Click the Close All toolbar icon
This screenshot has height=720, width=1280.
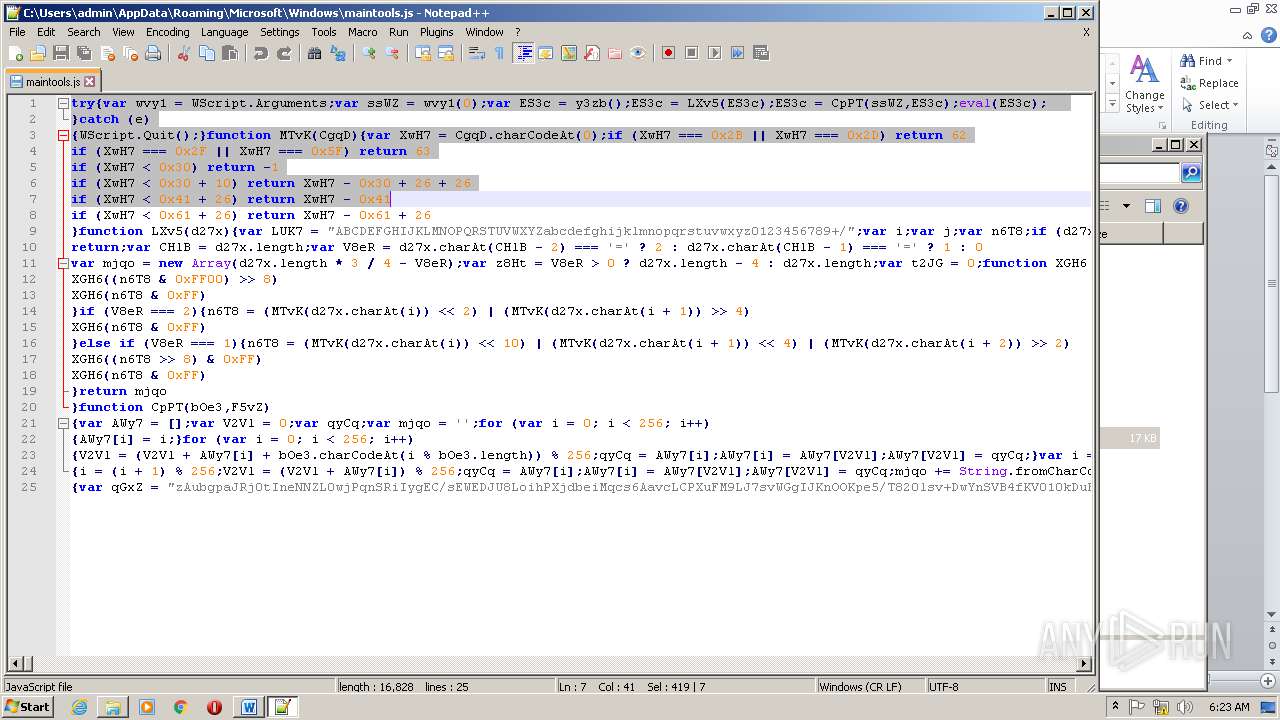pos(130,53)
